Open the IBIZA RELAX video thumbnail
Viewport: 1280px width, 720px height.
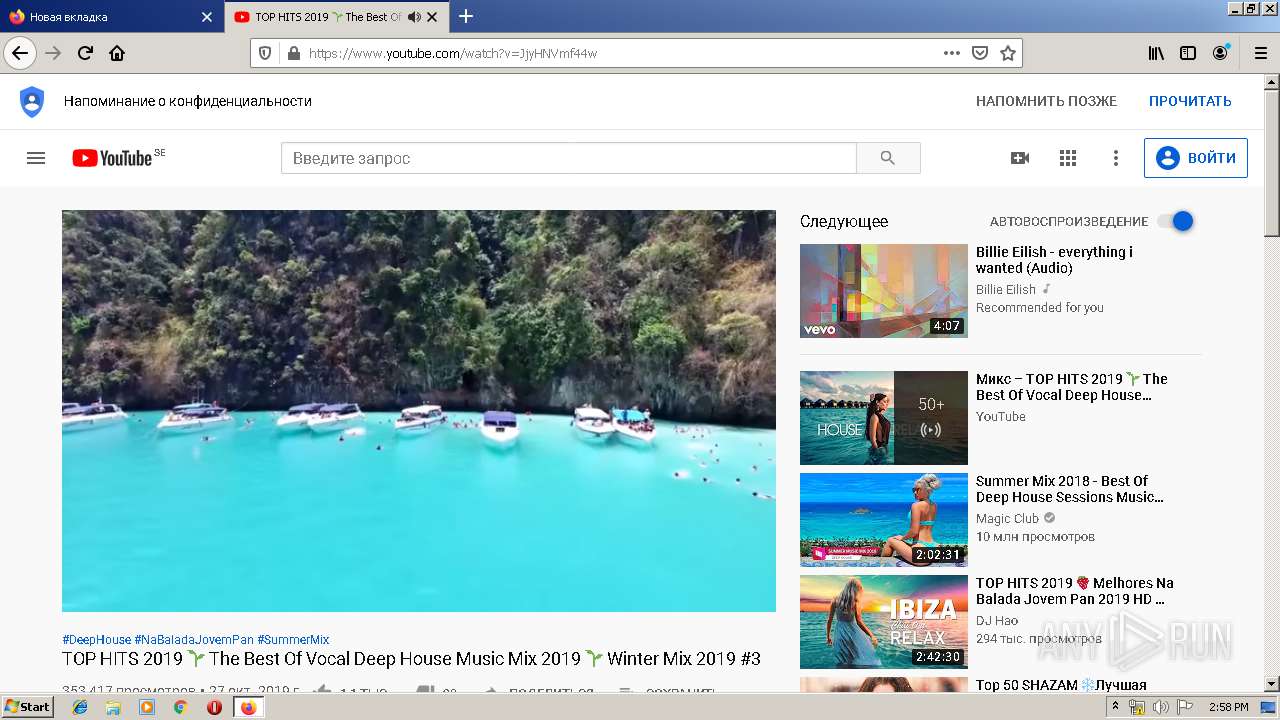pos(884,622)
